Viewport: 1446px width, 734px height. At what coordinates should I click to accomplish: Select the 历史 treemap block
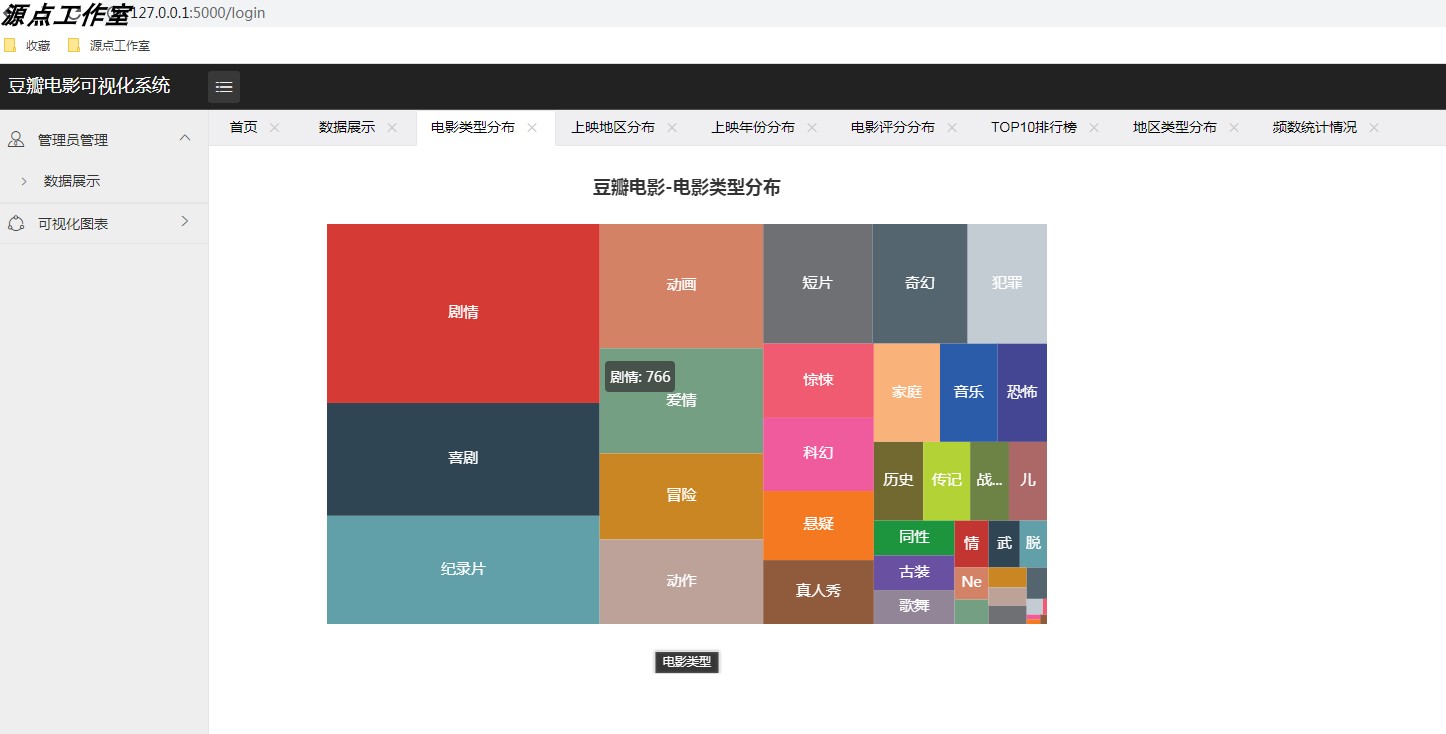898,481
